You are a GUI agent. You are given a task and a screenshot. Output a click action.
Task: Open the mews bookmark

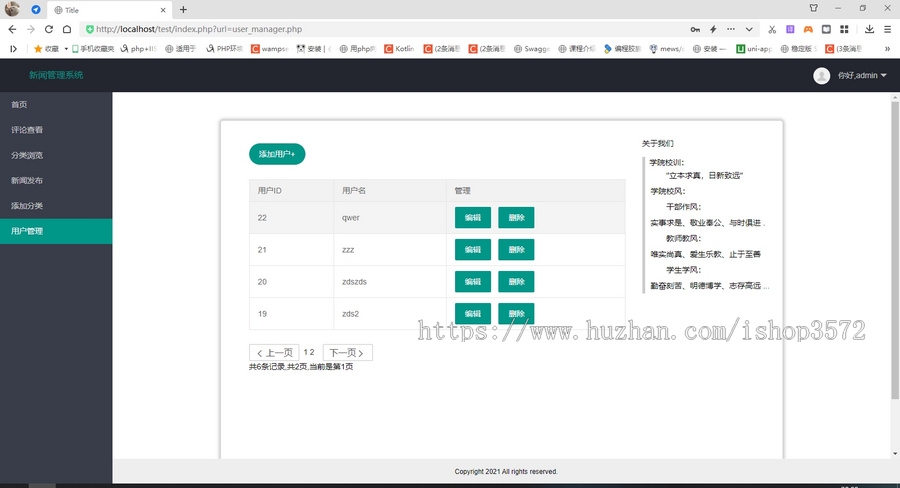pyautogui.click(x=667, y=49)
